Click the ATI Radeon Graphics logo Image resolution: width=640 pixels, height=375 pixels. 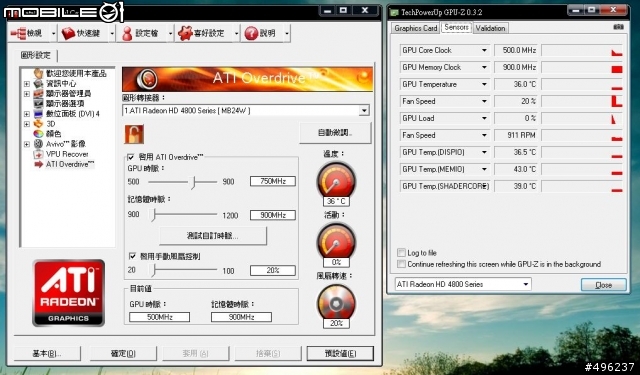[x=69, y=293]
